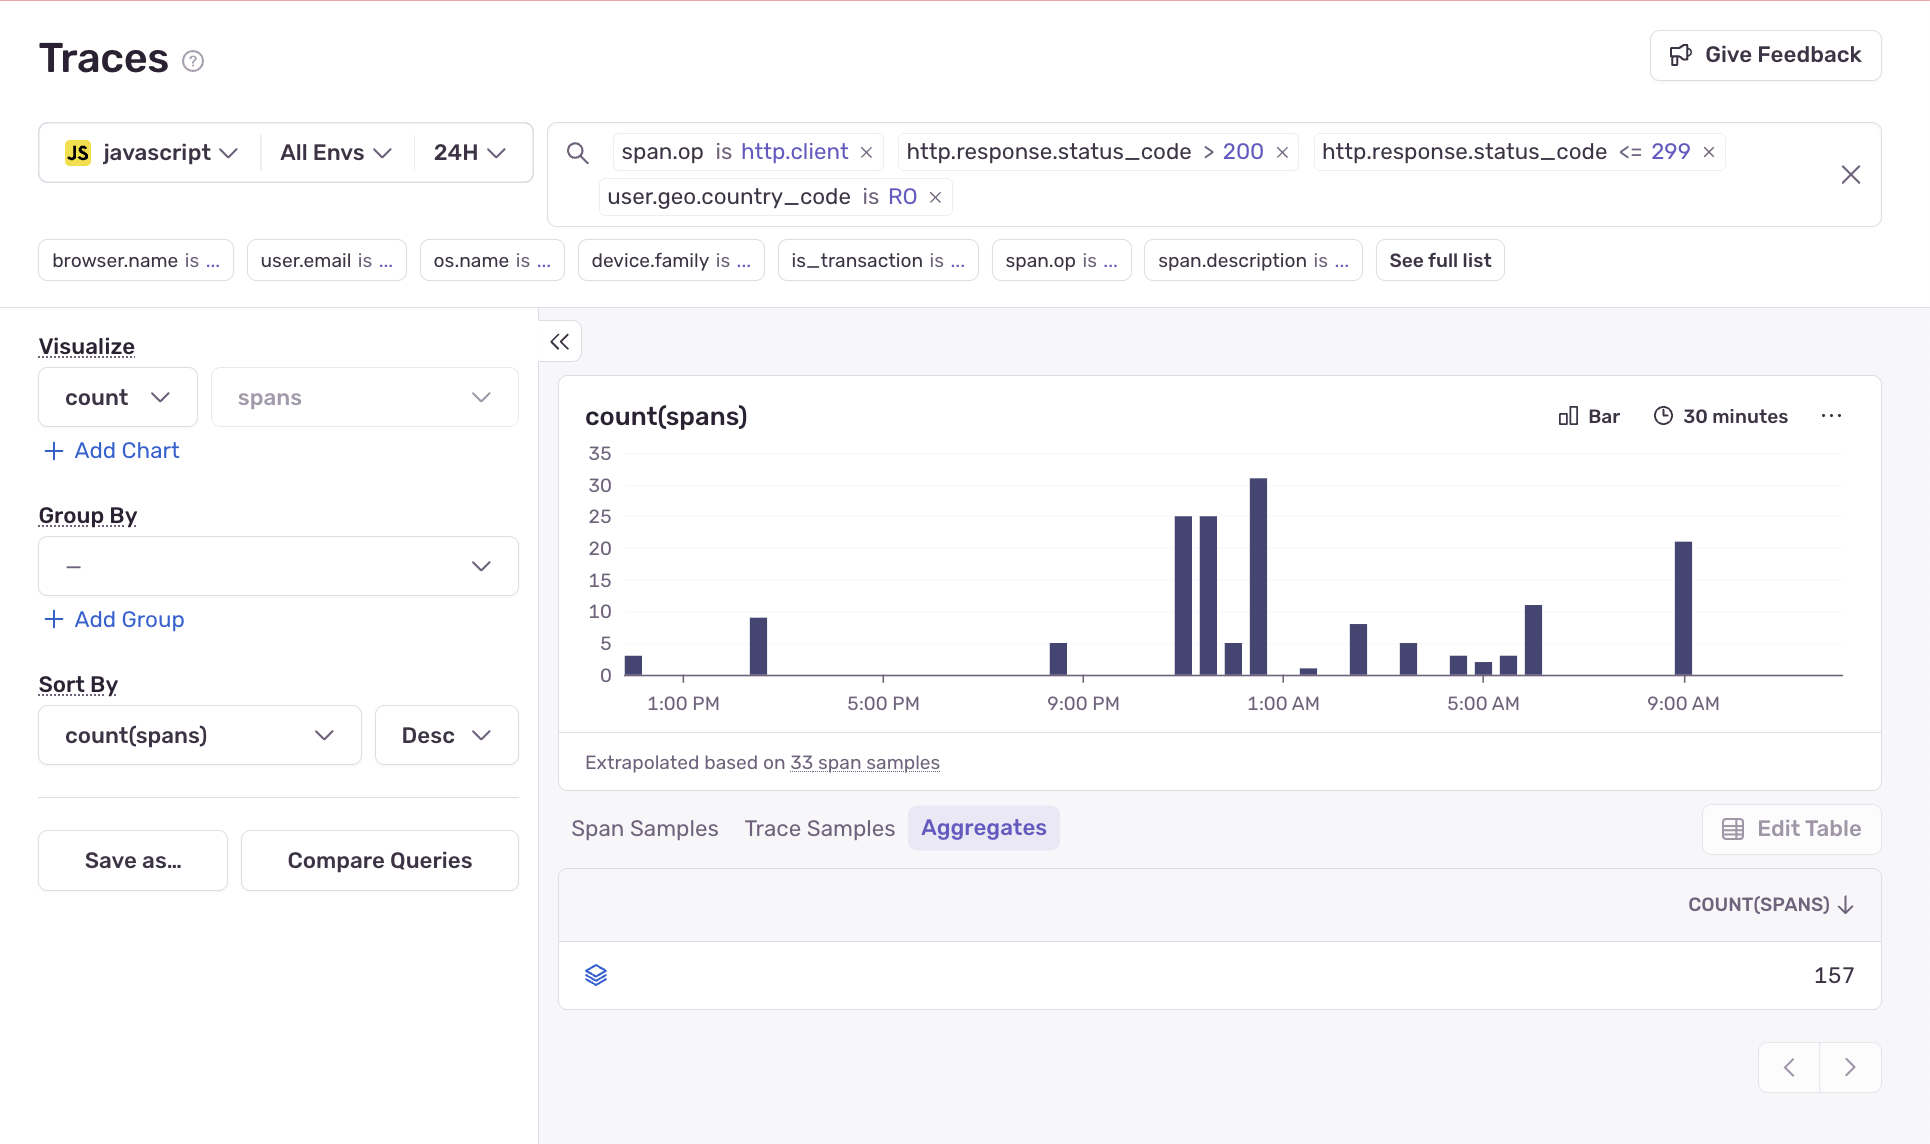The height and width of the screenshot is (1144, 1930).
Task: Click the stacked layers icon in table row
Action: (596, 975)
